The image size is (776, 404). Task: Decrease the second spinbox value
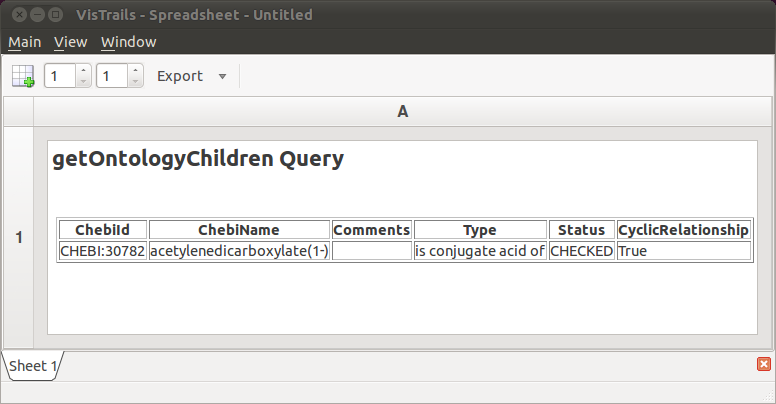(x=135, y=82)
